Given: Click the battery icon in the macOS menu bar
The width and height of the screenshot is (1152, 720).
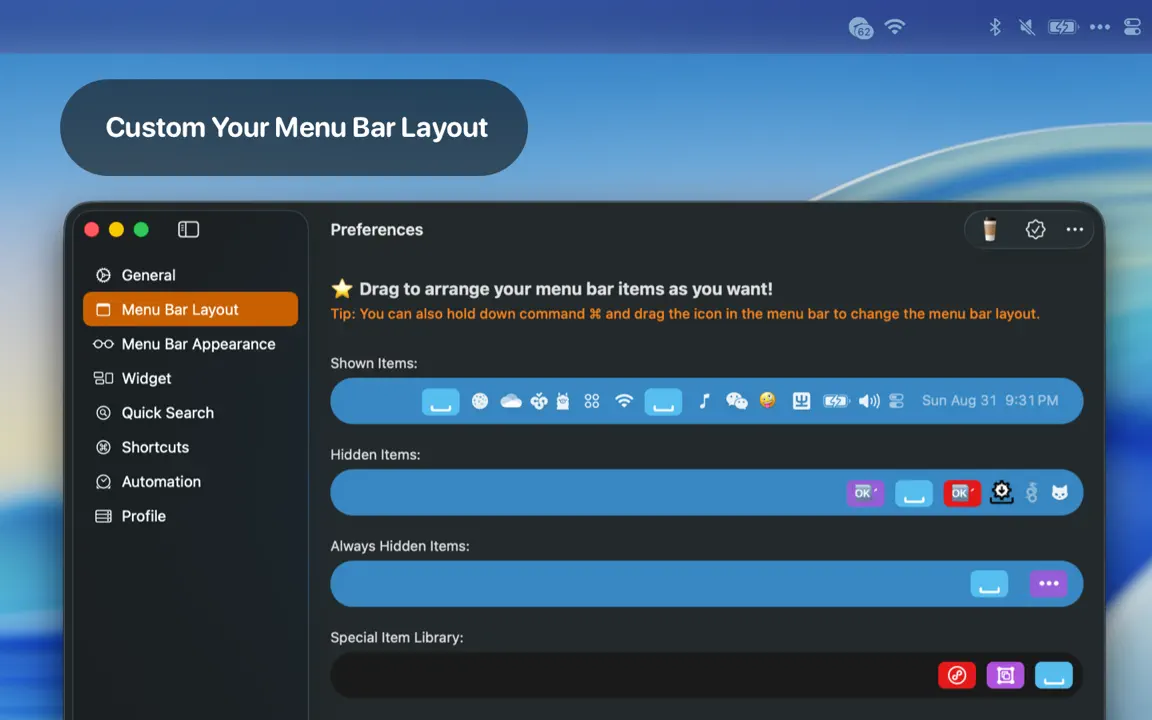Looking at the screenshot, I should pos(1062,27).
